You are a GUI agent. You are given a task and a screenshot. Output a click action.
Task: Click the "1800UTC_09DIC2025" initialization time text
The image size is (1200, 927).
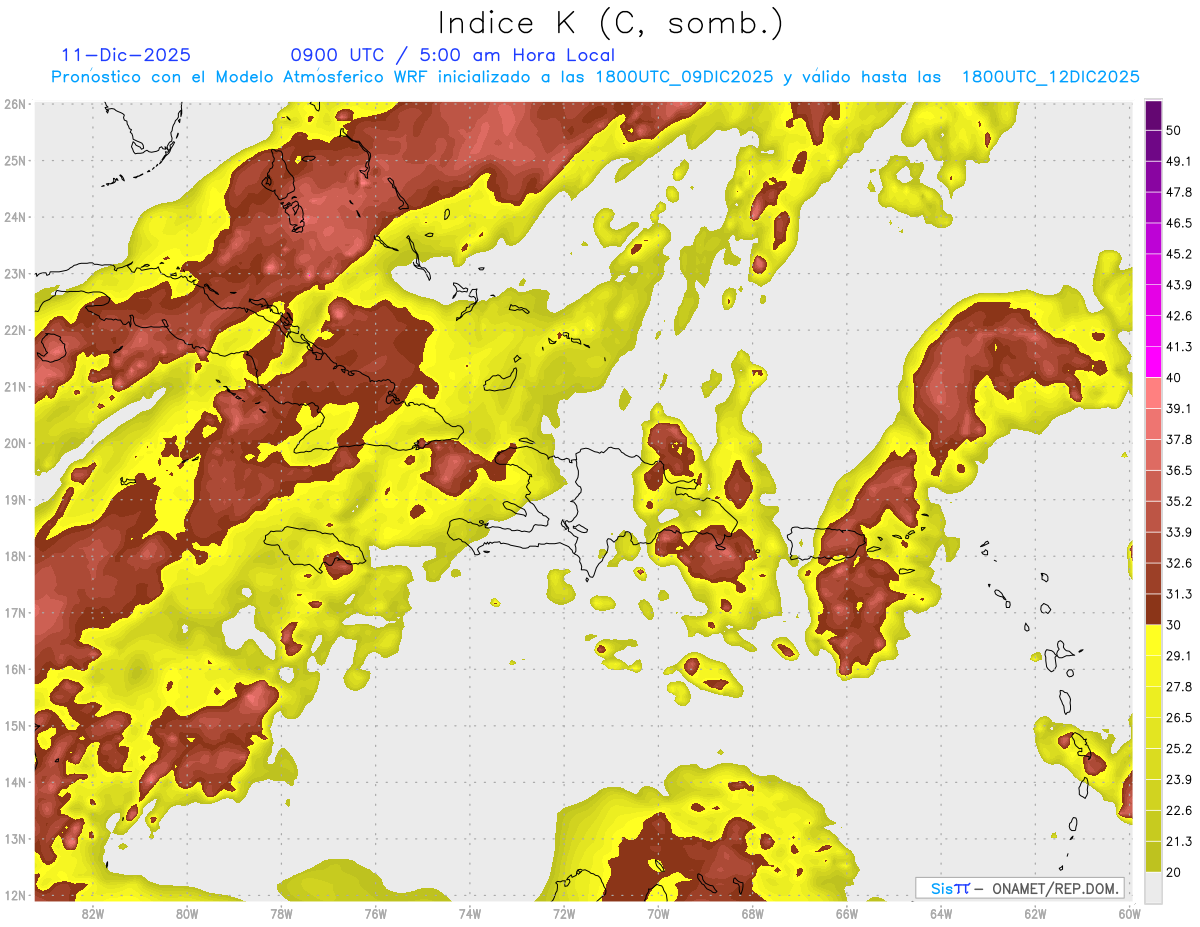[684, 77]
